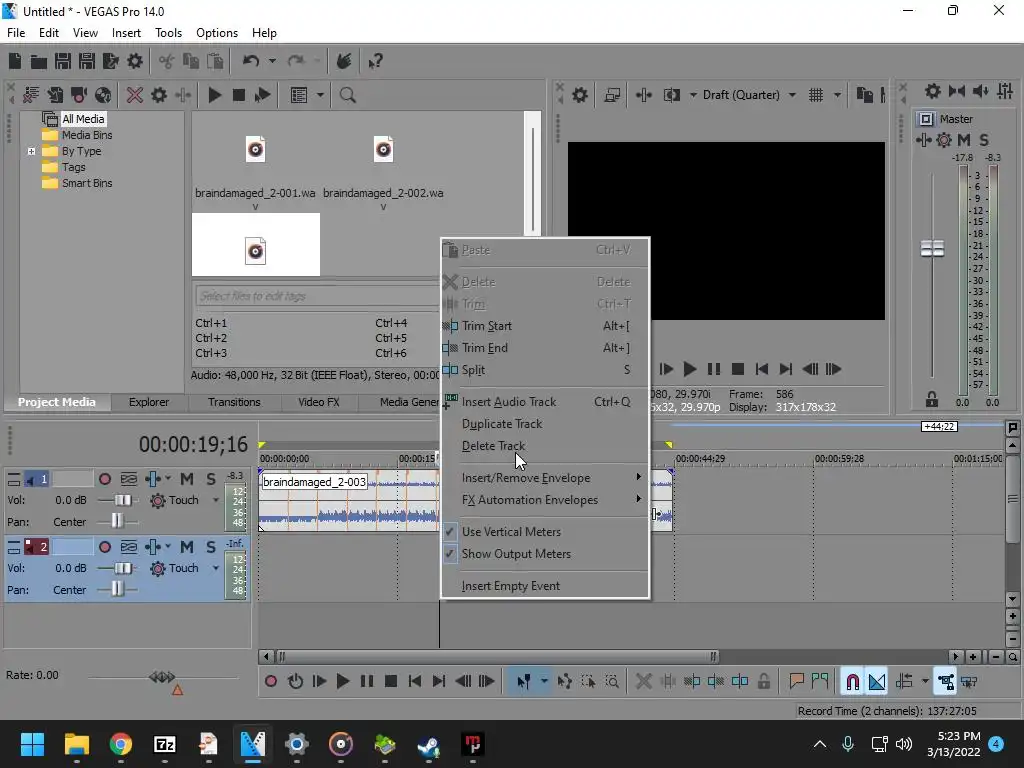Open the Tools menu
The height and width of the screenshot is (768, 1024).
168,33
